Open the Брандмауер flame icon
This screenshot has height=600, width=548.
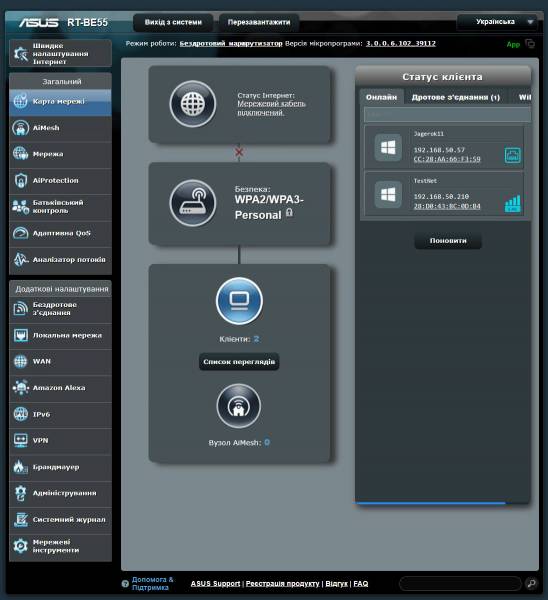point(21,467)
